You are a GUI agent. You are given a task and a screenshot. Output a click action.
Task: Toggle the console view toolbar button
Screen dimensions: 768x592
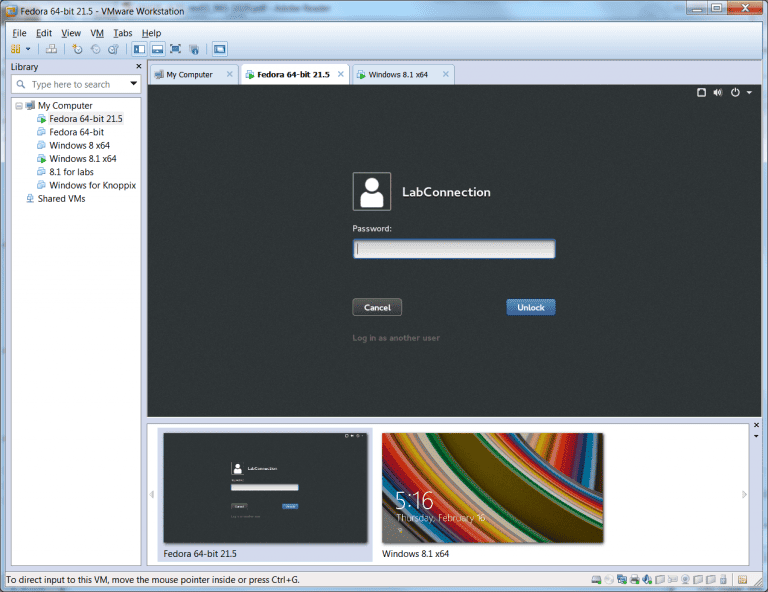click(219, 49)
